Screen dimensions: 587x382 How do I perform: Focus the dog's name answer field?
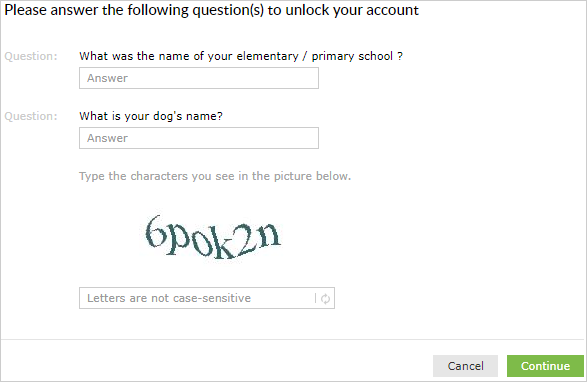(199, 138)
